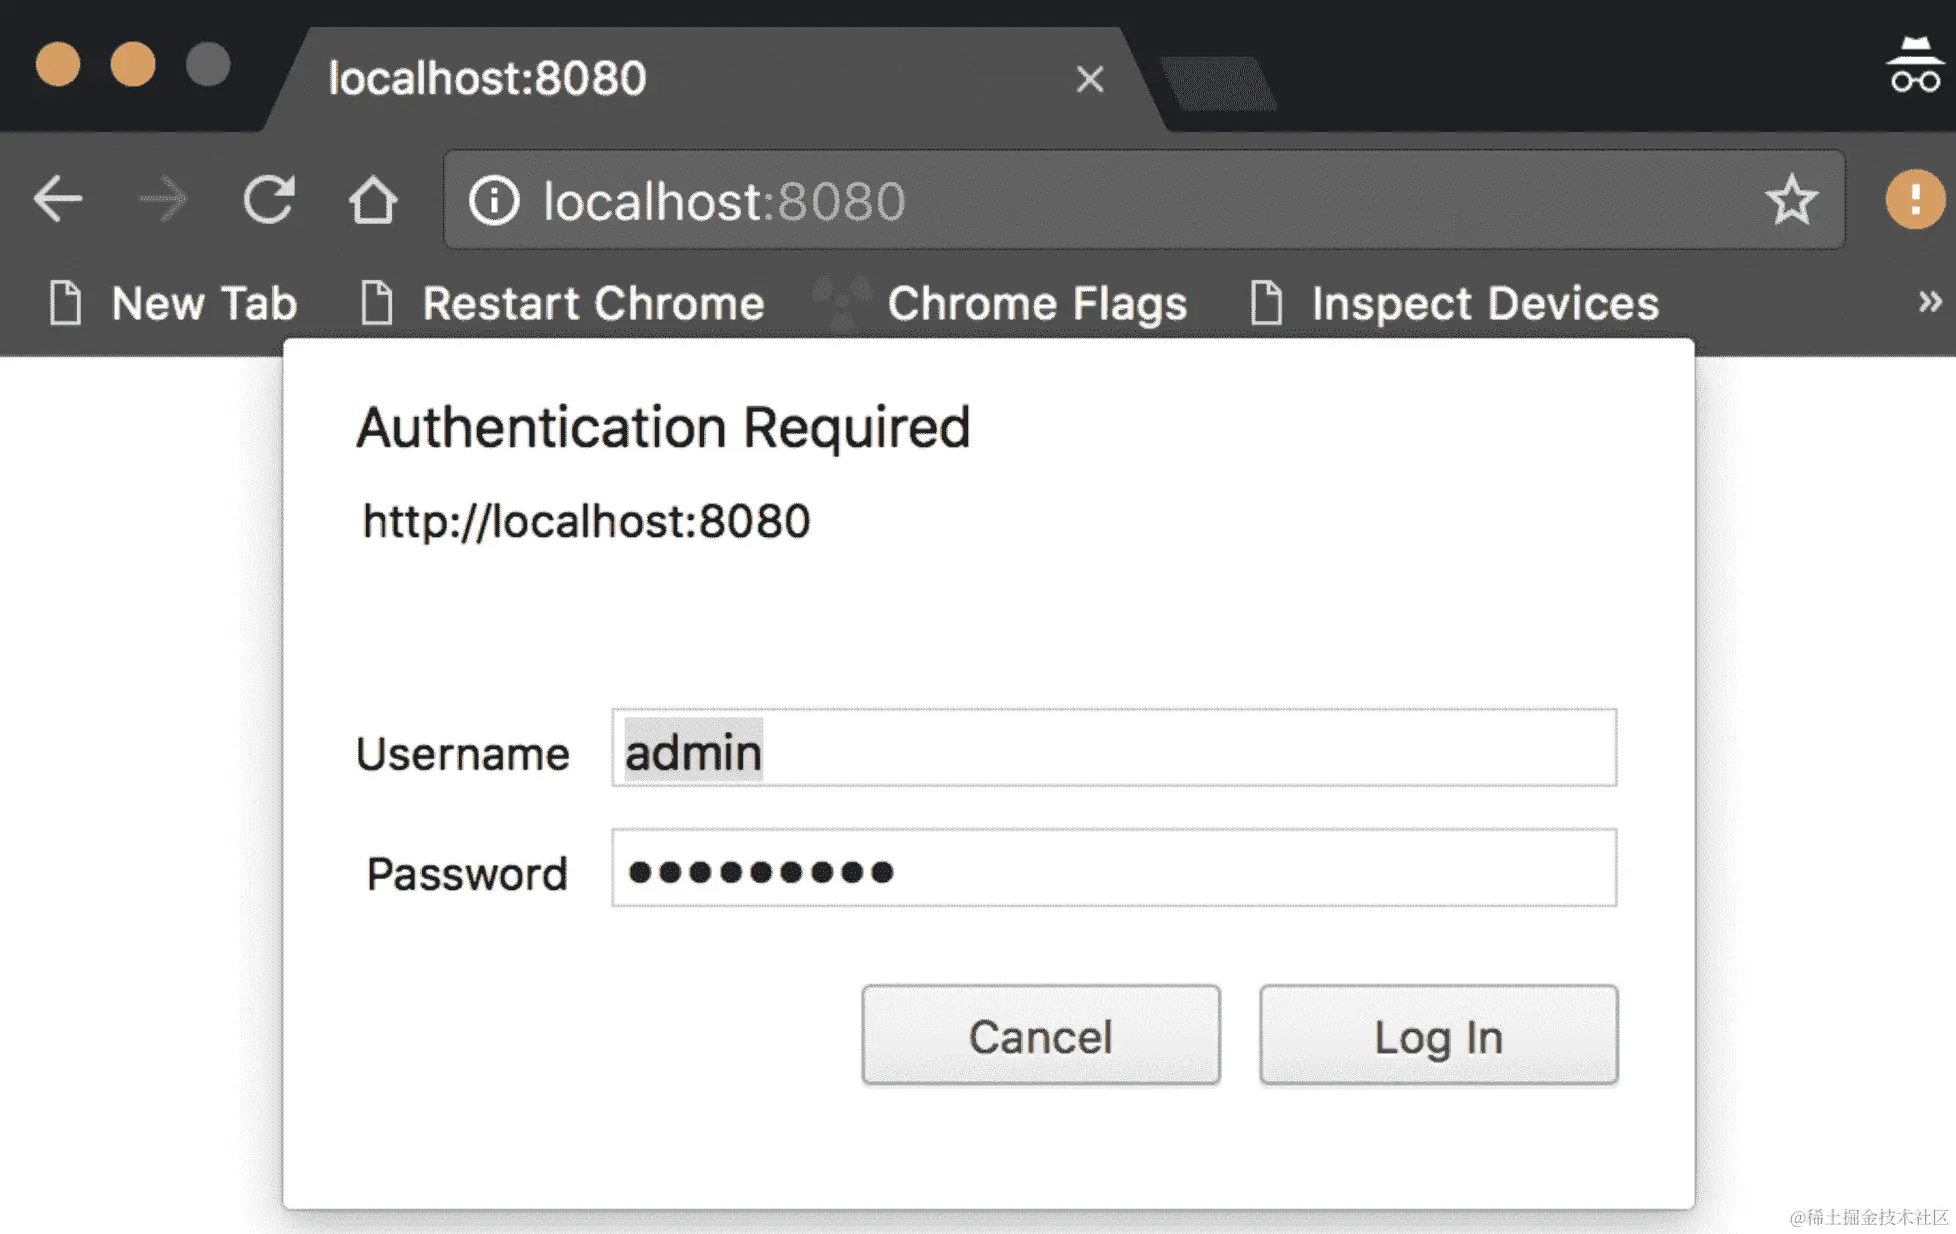Open the New Tab bookmark
The width and height of the screenshot is (1956, 1234).
[173, 303]
